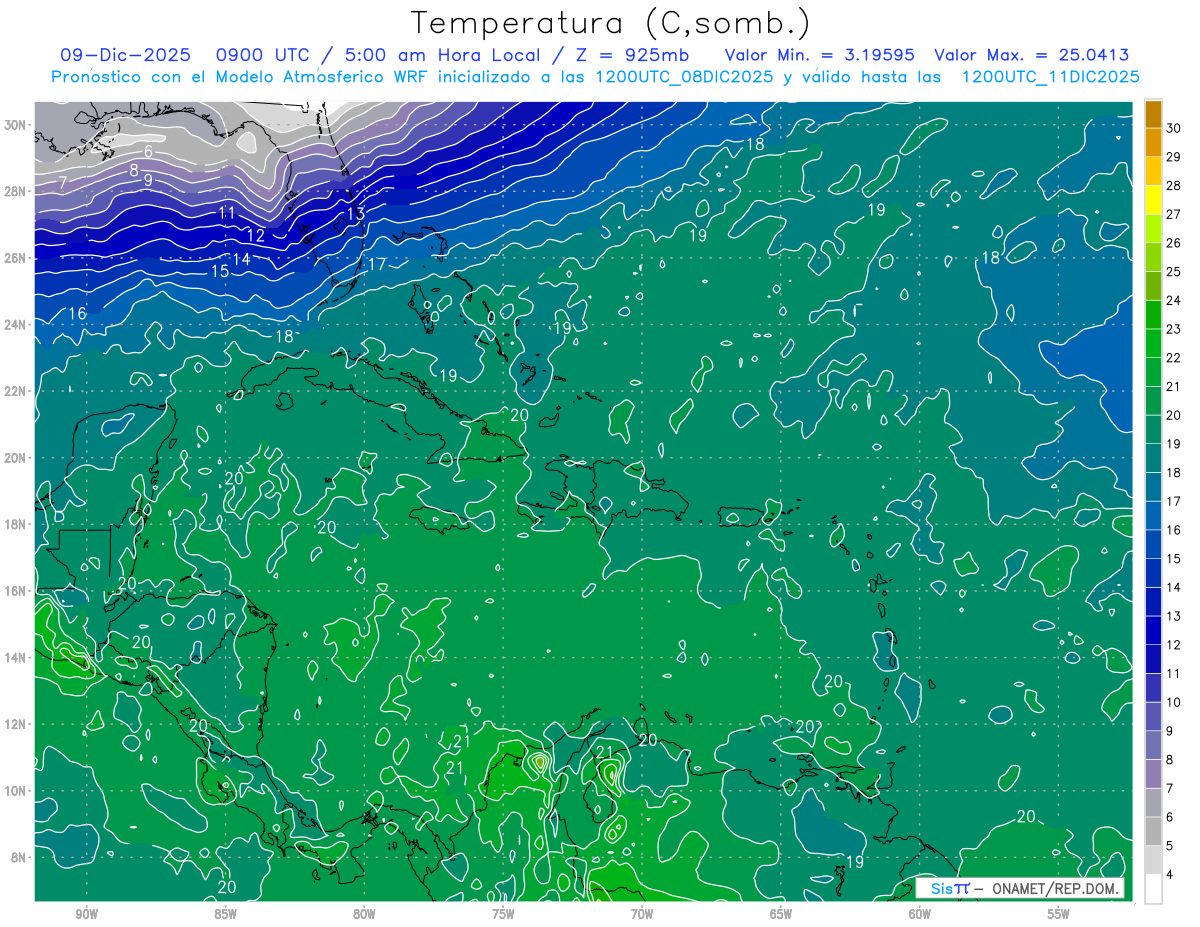Viewport: 1200px width, 927px height.
Task: Click the colorbar scale label 27
Action: tap(1174, 214)
